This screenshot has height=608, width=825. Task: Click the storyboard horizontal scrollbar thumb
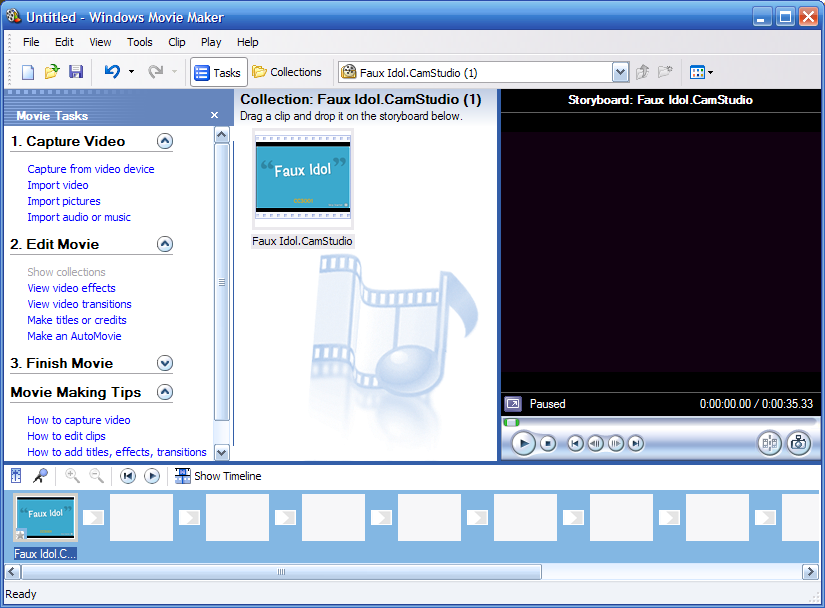coord(281,572)
